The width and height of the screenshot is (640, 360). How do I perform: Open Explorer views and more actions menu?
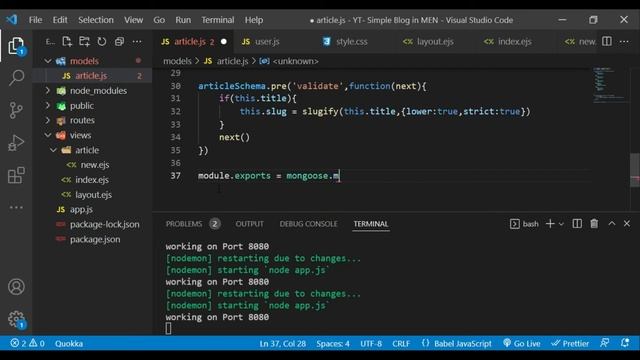click(x=137, y=42)
